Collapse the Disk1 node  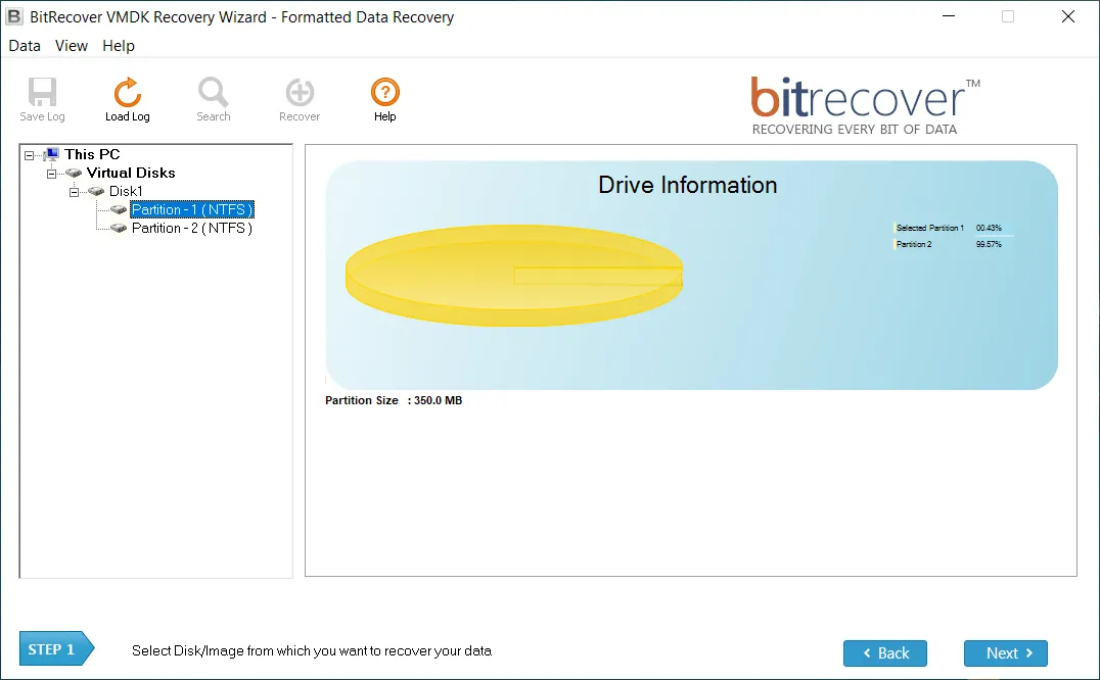click(73, 190)
